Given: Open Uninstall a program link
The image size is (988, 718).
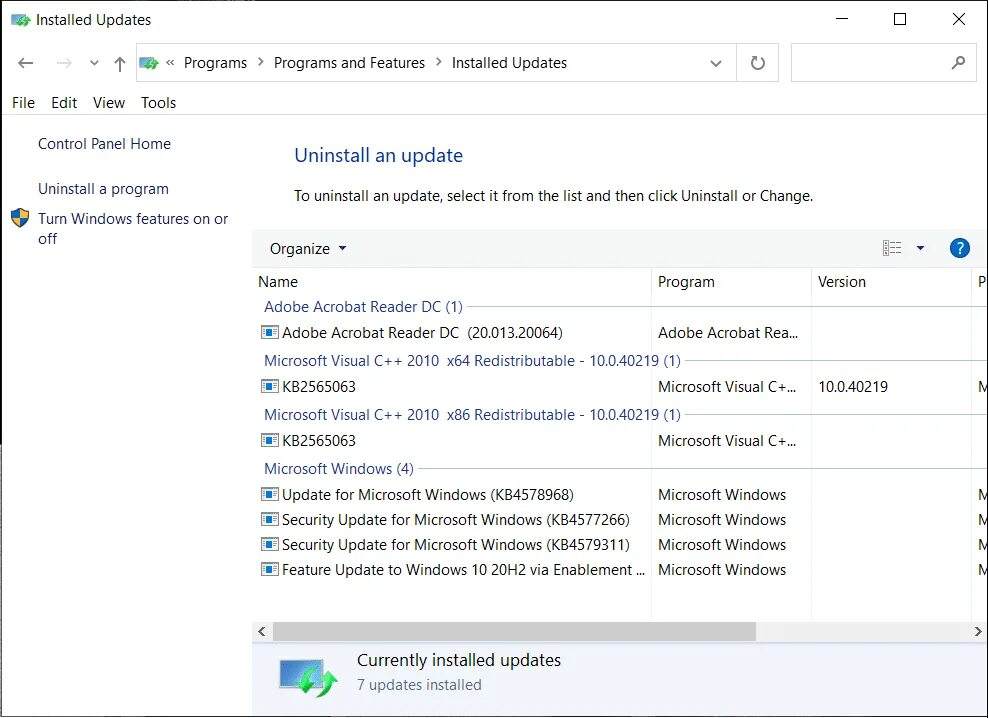Looking at the screenshot, I should (103, 189).
